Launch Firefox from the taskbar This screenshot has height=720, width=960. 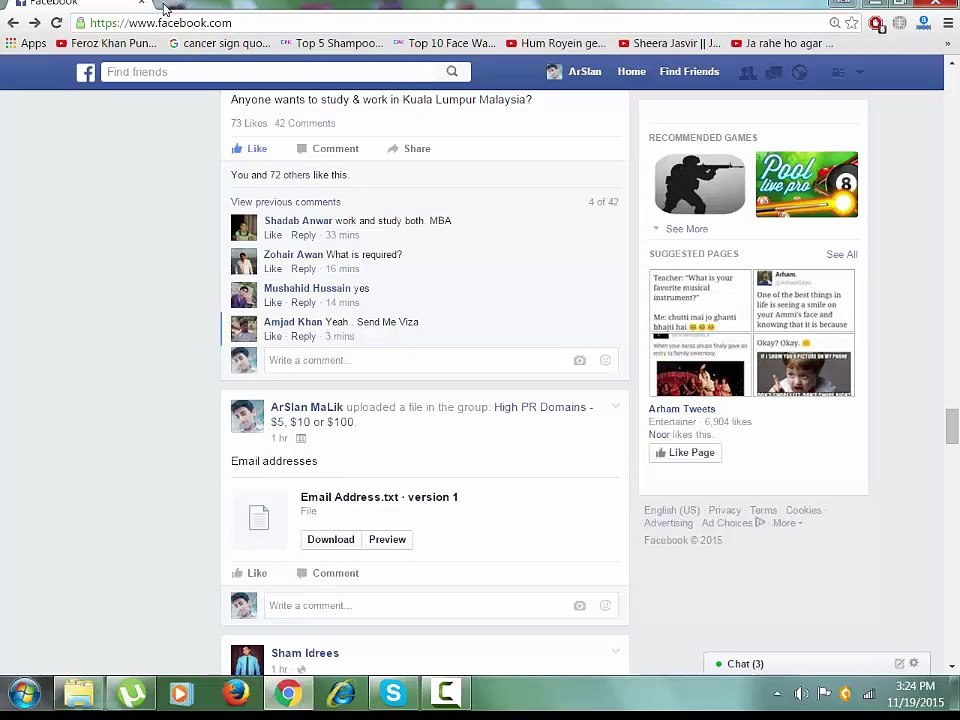[x=236, y=694]
